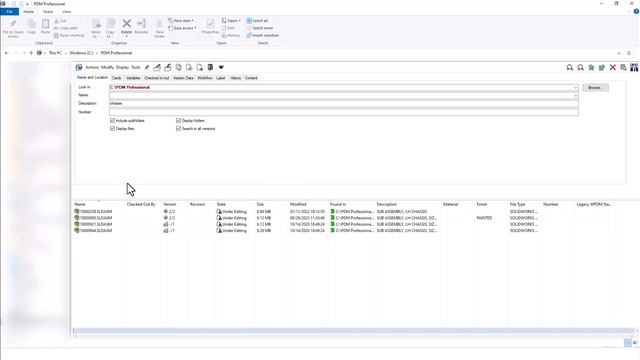Sort by the Checked Out By column header
This screenshot has width=640, height=360.
pos(141,204)
